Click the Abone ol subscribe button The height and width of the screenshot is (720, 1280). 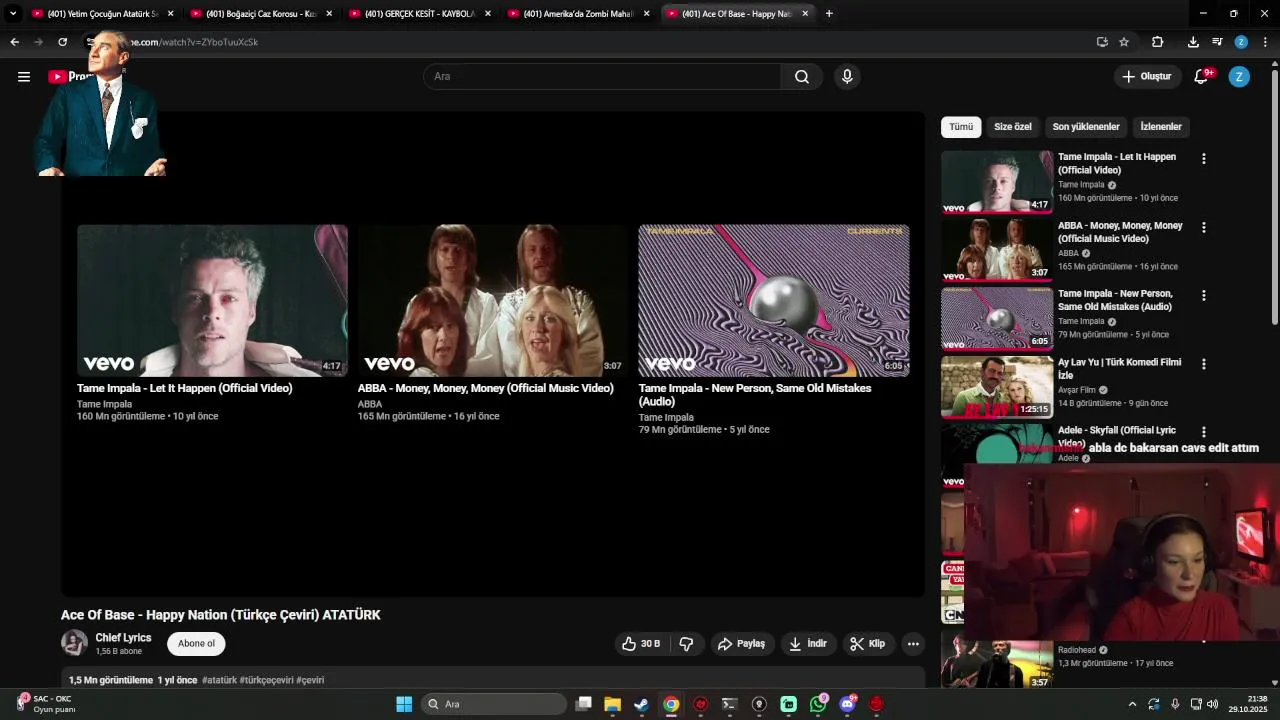tap(196, 644)
